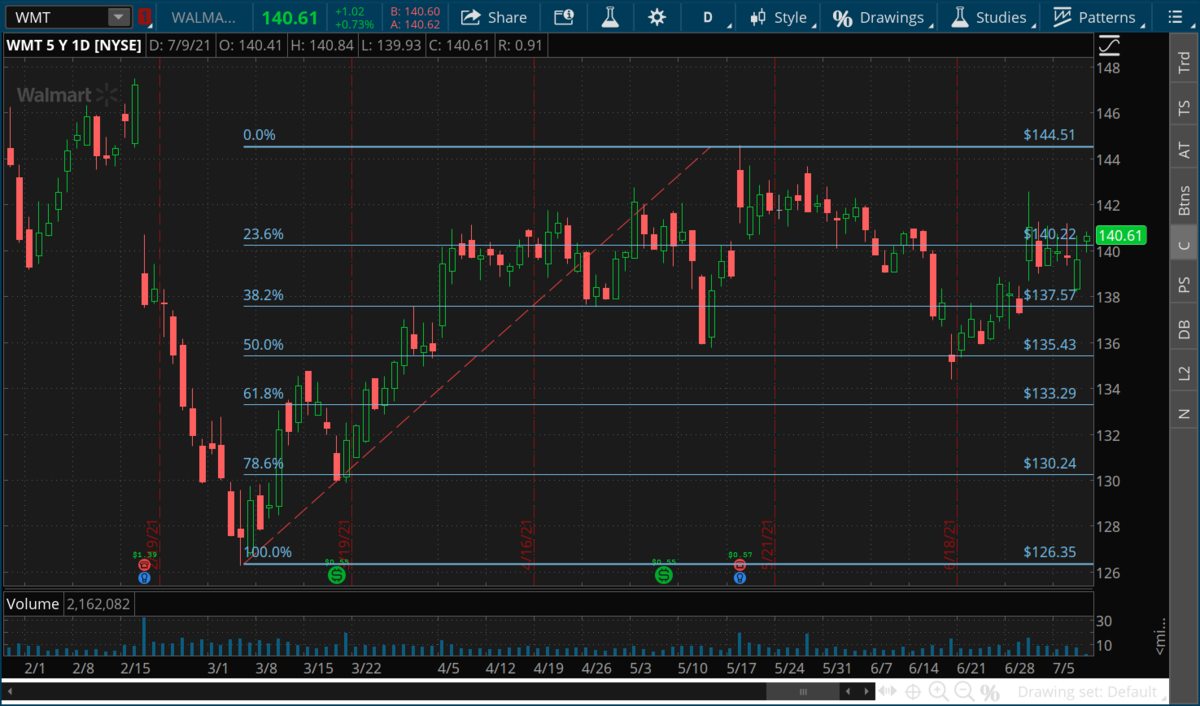Open the news and calendar events icon
The image size is (1200, 706).
pyautogui.click(x=564, y=17)
